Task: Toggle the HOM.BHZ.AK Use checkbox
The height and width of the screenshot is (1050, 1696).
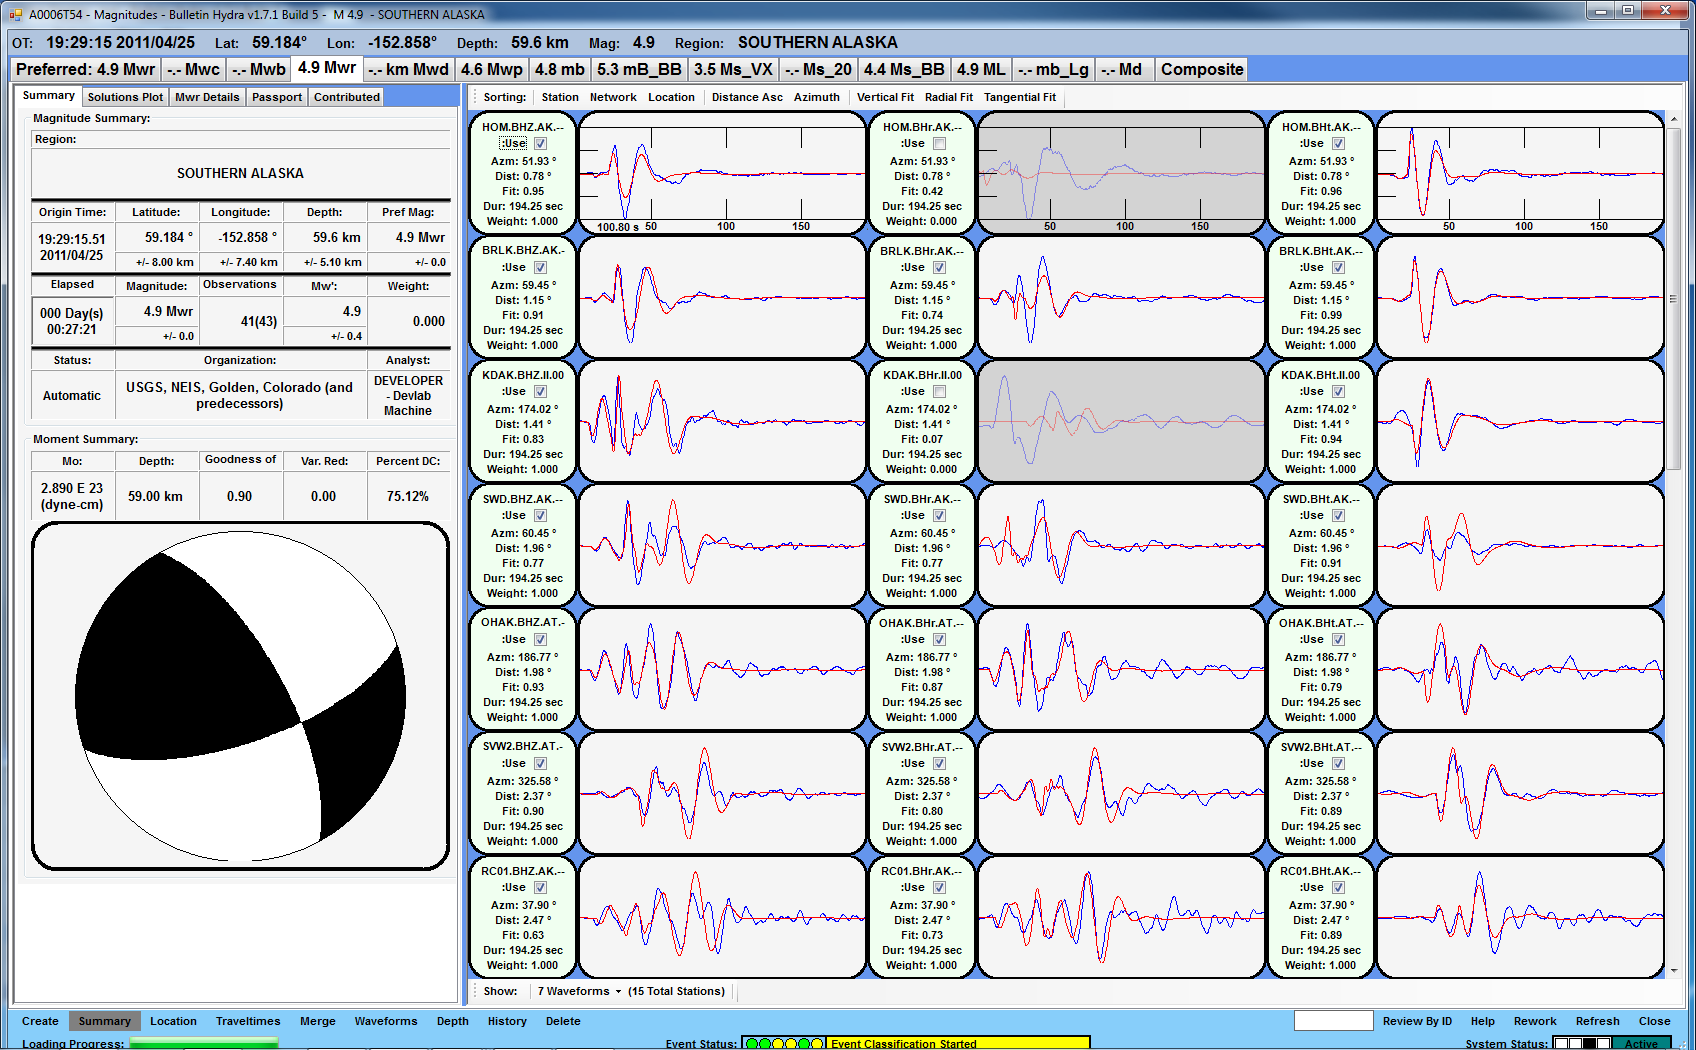Action: (x=540, y=144)
